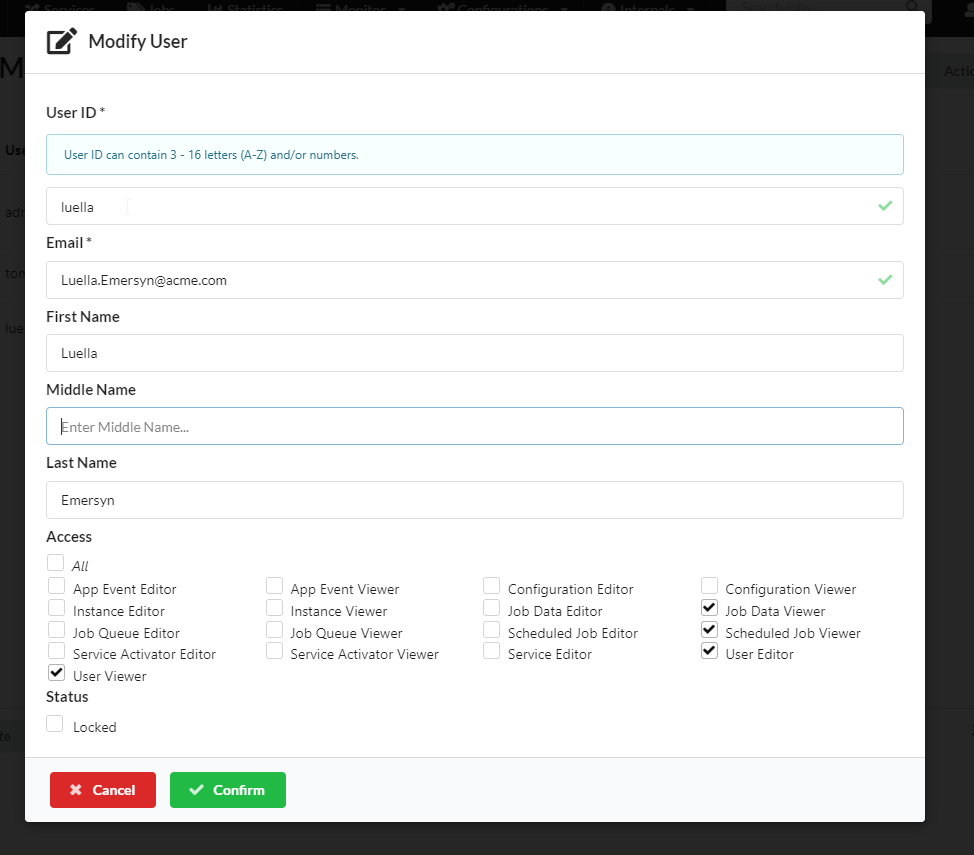Toggle the User Viewer checkbox off

pos(56,674)
